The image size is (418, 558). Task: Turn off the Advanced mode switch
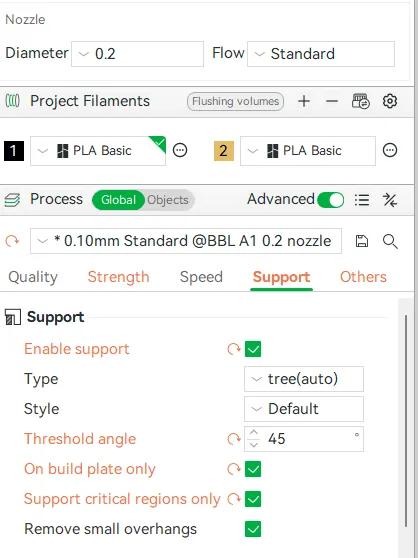[330, 200]
